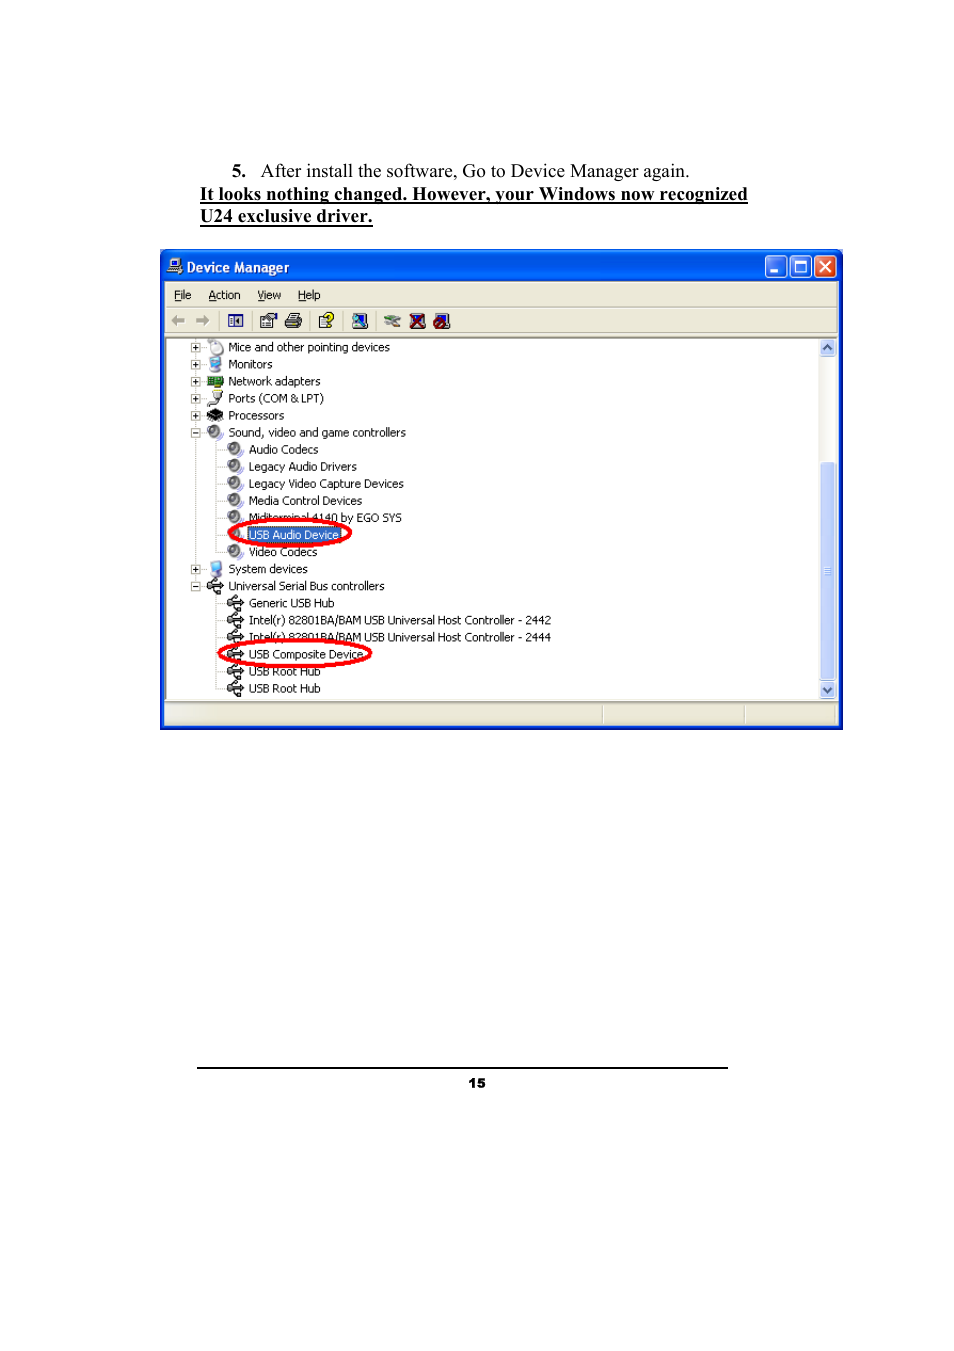This screenshot has width=954, height=1351.
Task: Select the Generic USB Hub label
Action: point(291,603)
